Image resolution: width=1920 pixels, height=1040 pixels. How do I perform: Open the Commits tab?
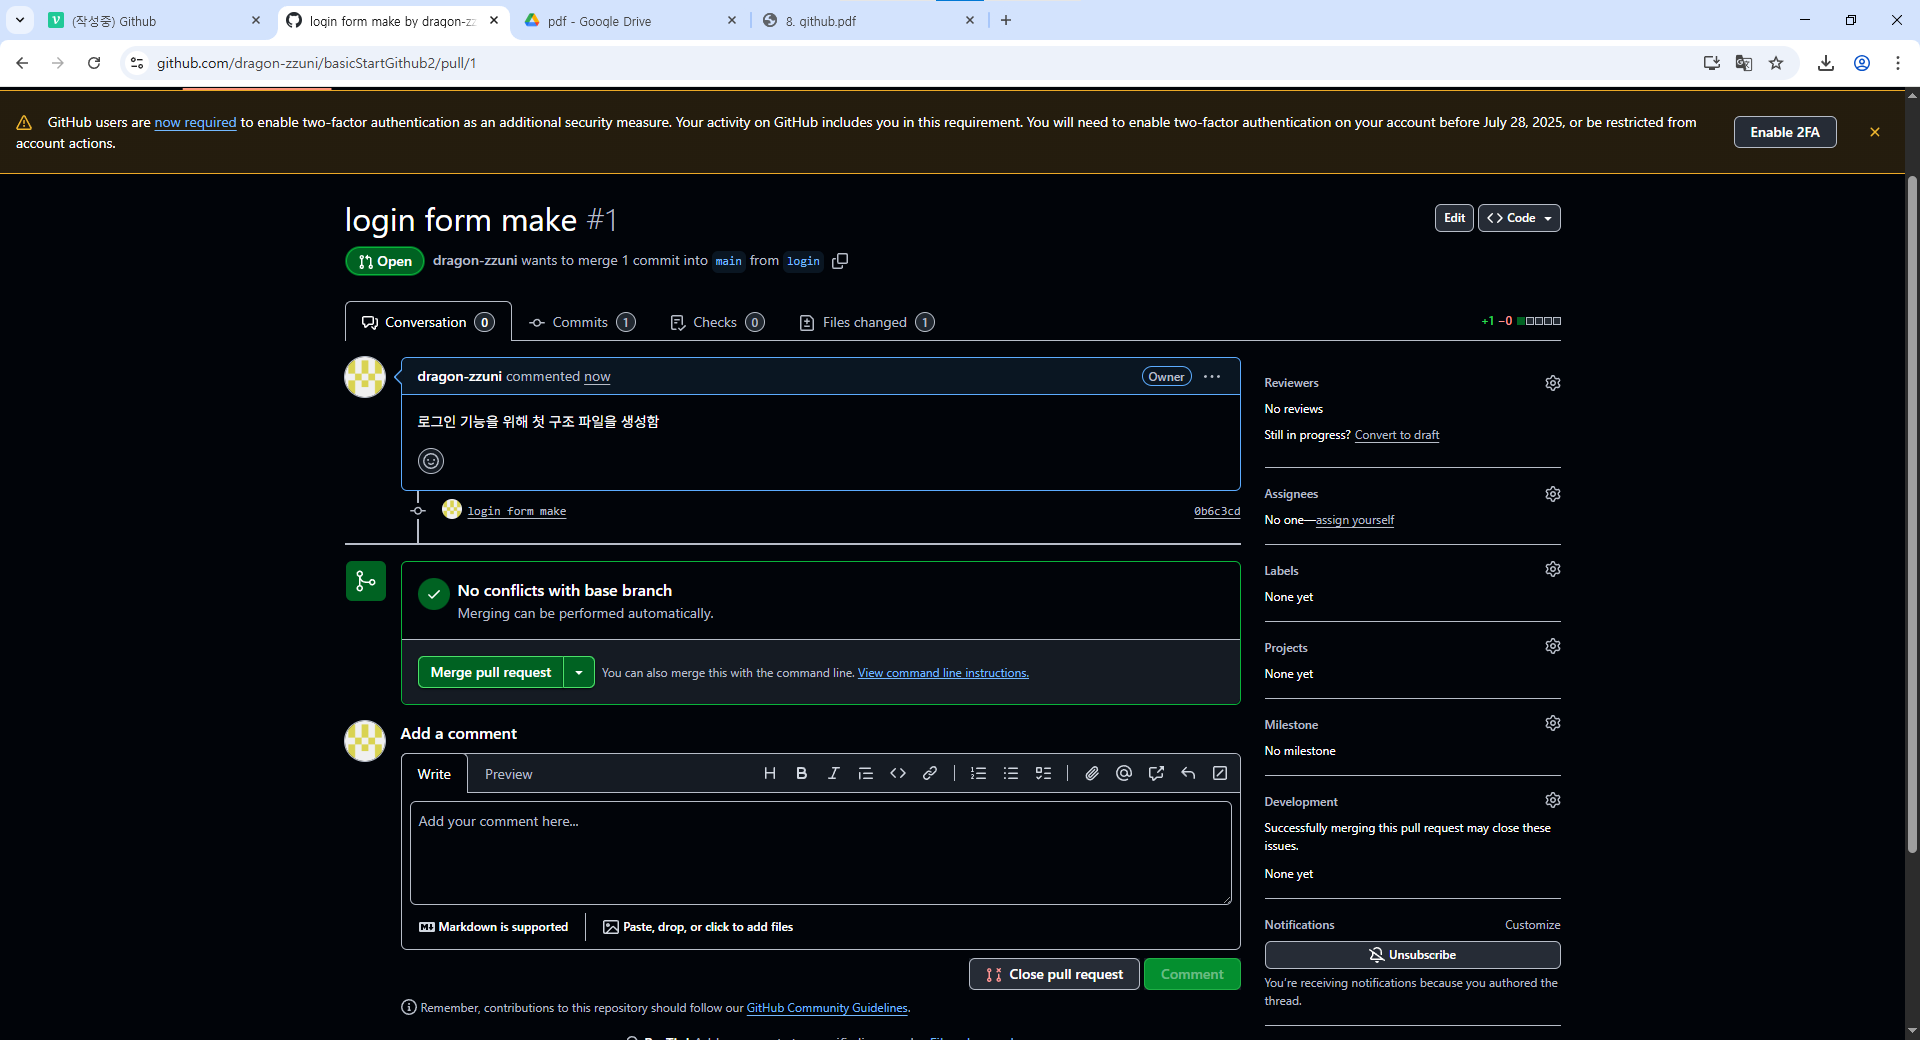582,322
